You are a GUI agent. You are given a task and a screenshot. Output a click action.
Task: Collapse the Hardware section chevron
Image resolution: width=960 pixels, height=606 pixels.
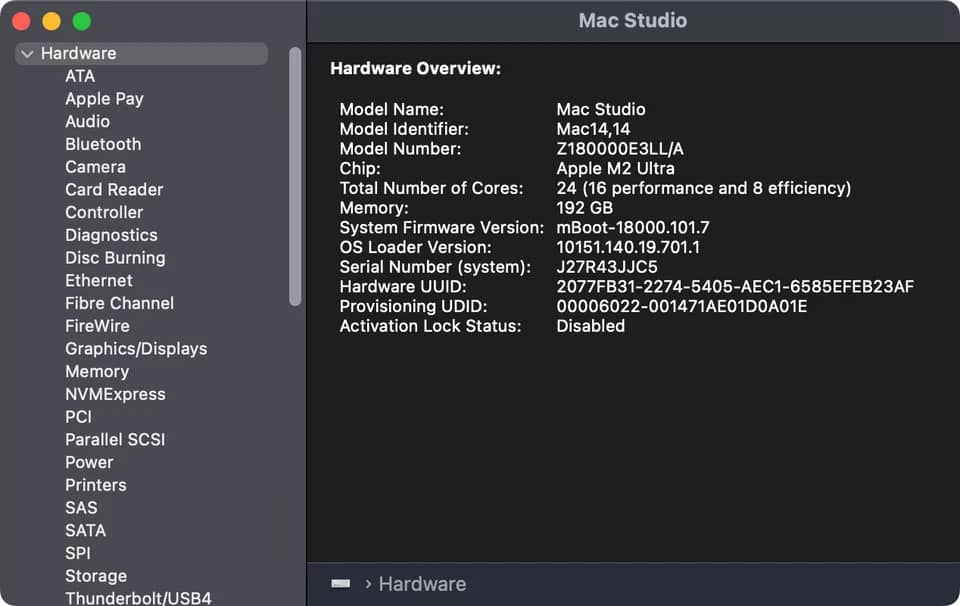point(27,54)
